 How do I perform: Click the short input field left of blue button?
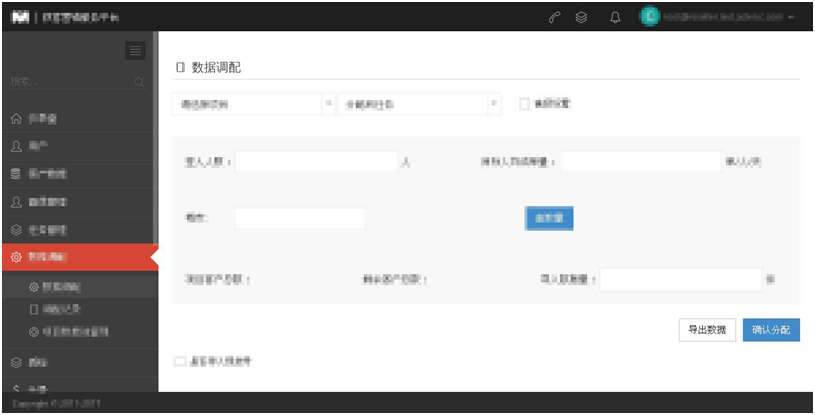coord(300,218)
